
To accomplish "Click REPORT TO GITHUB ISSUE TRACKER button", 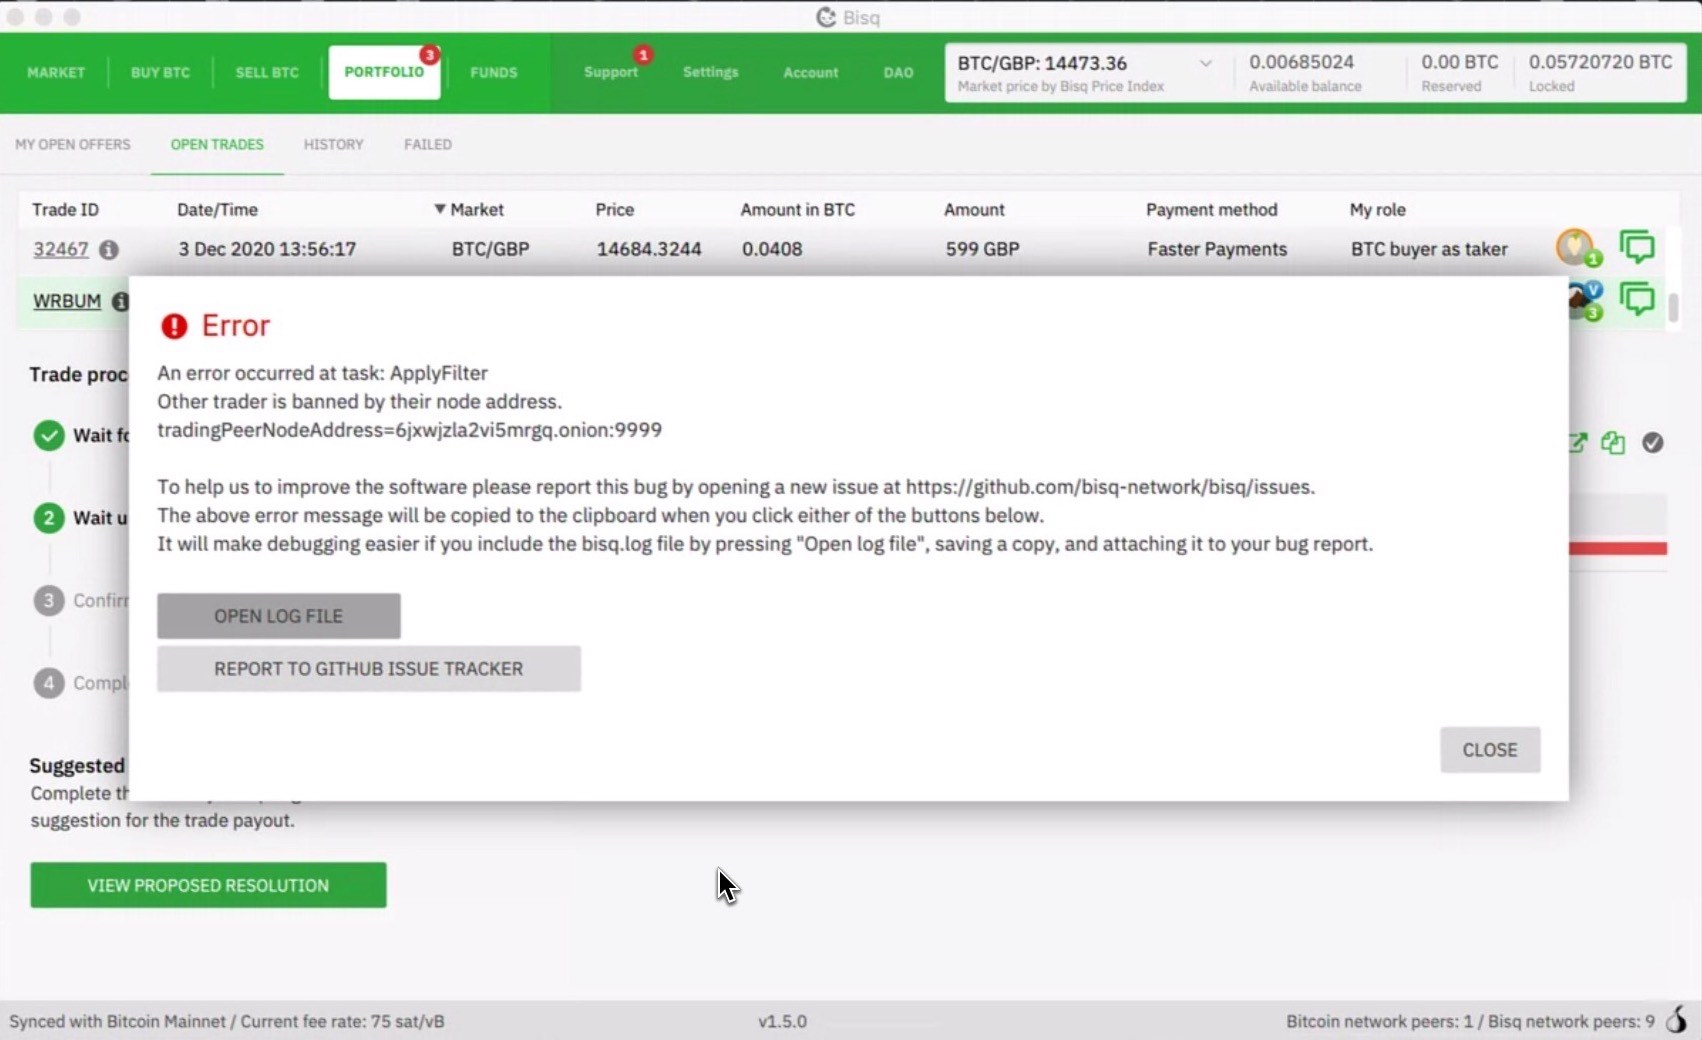I will tap(369, 669).
